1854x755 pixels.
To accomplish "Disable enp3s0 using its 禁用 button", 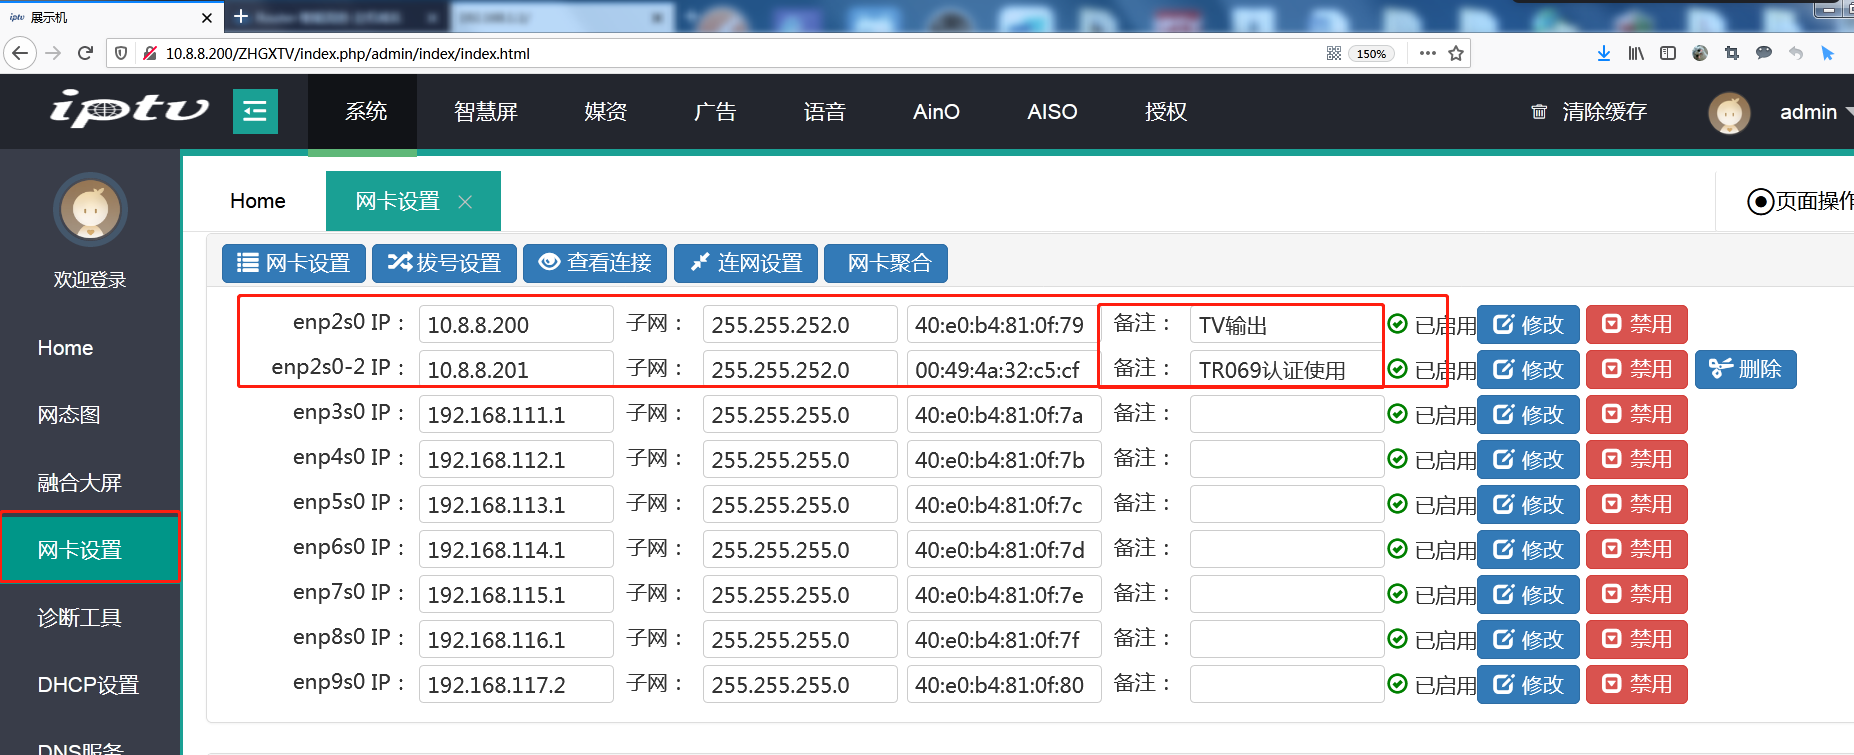I will point(1636,414).
